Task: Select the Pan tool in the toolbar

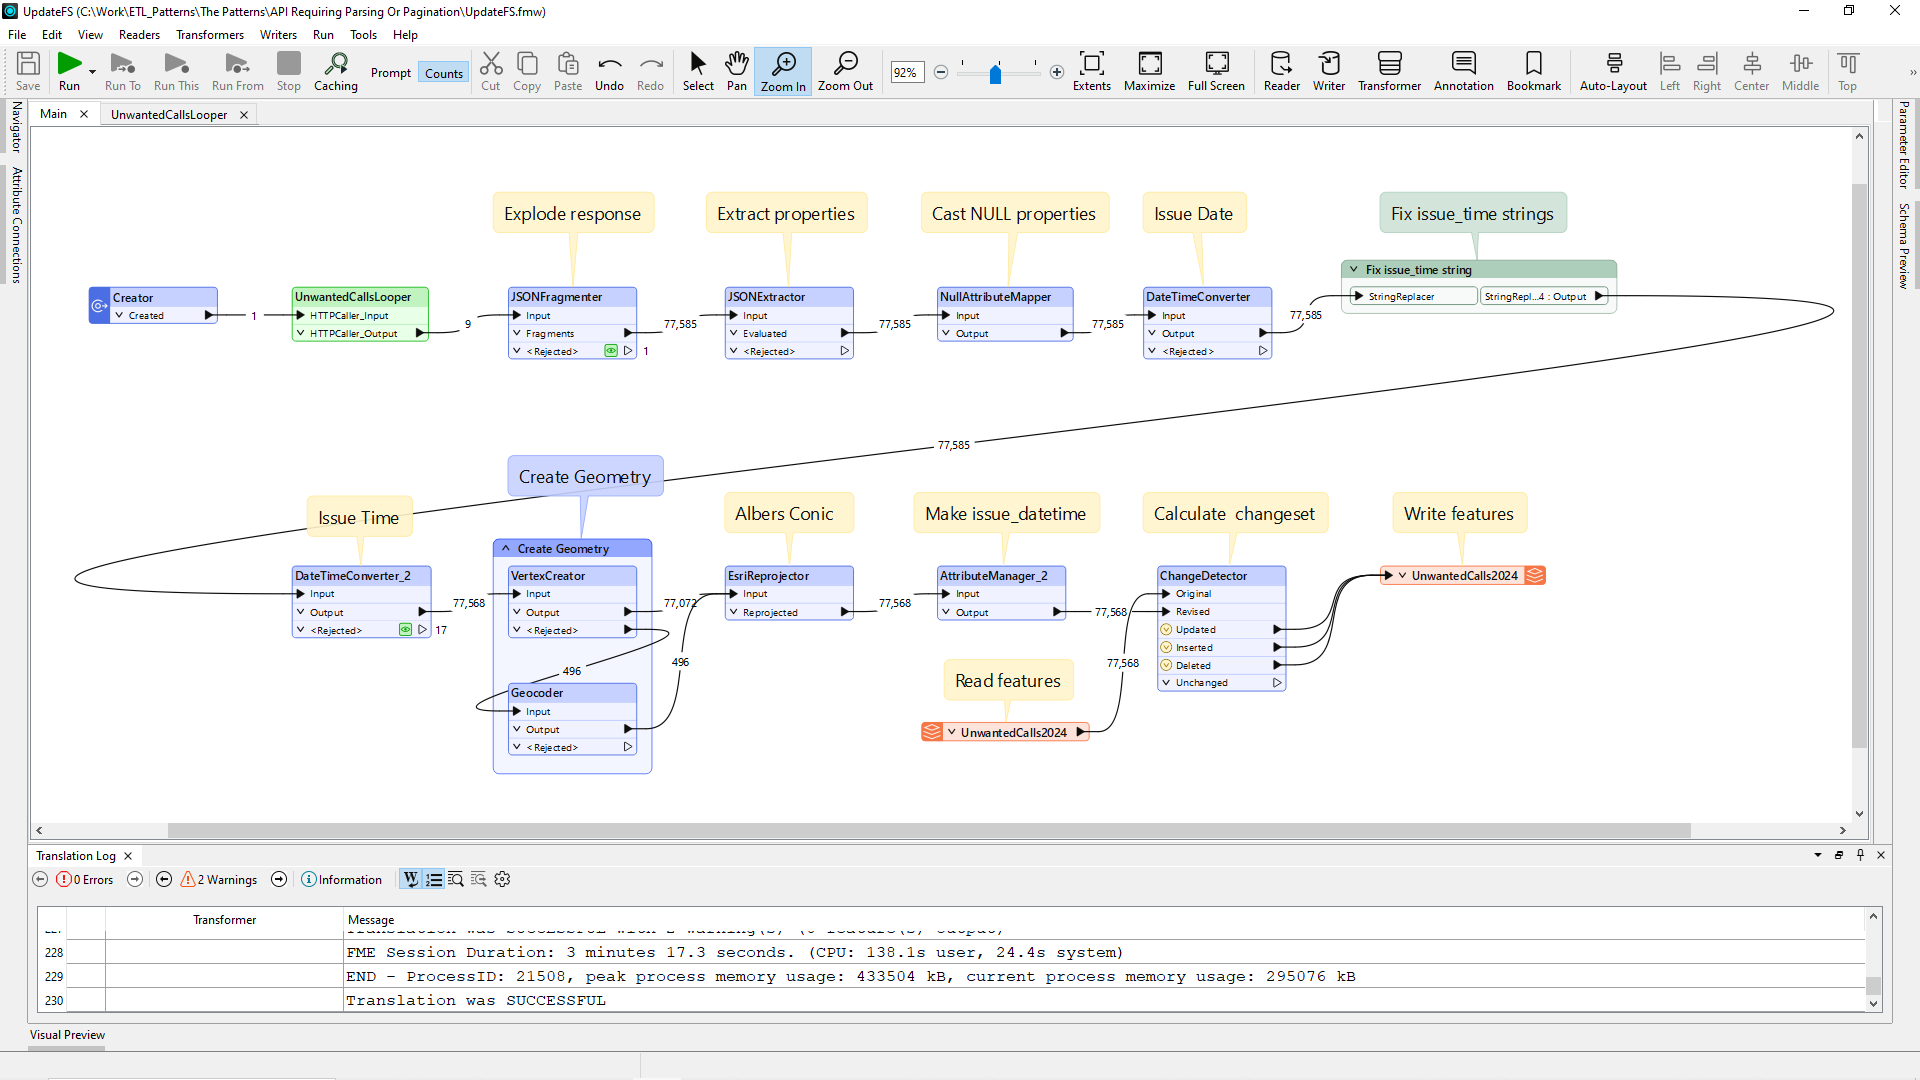Action: (737, 71)
